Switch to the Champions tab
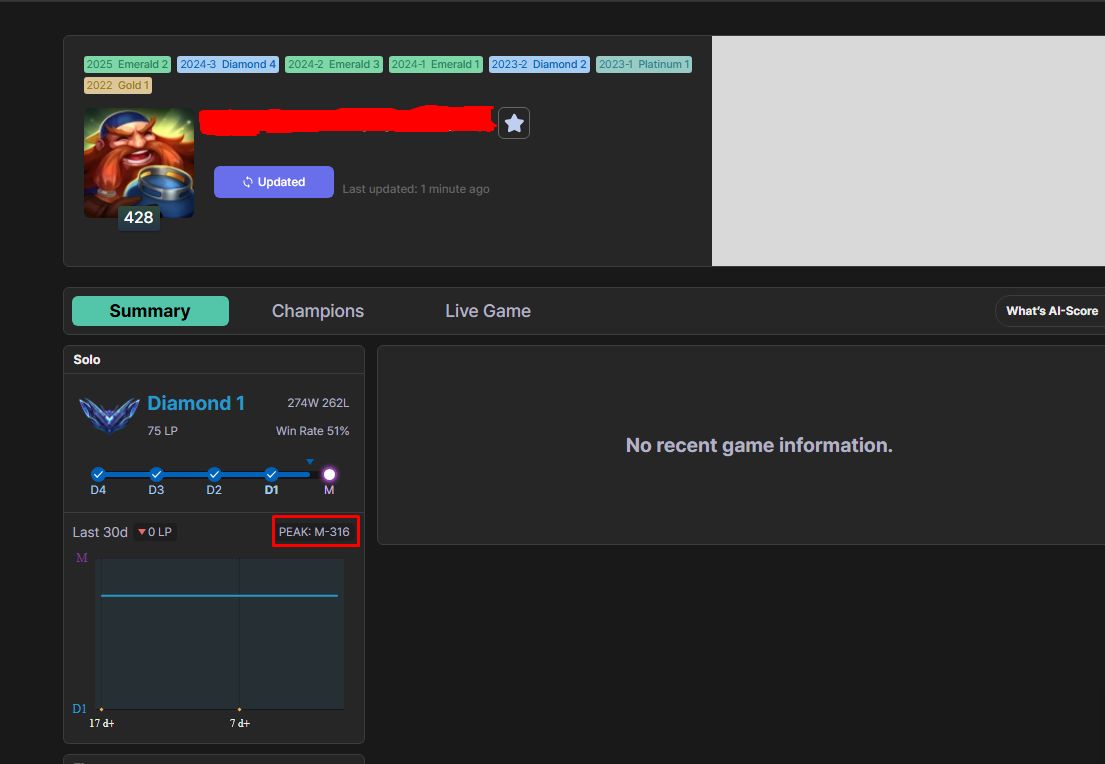Image resolution: width=1105 pixels, height=764 pixels. pos(318,311)
